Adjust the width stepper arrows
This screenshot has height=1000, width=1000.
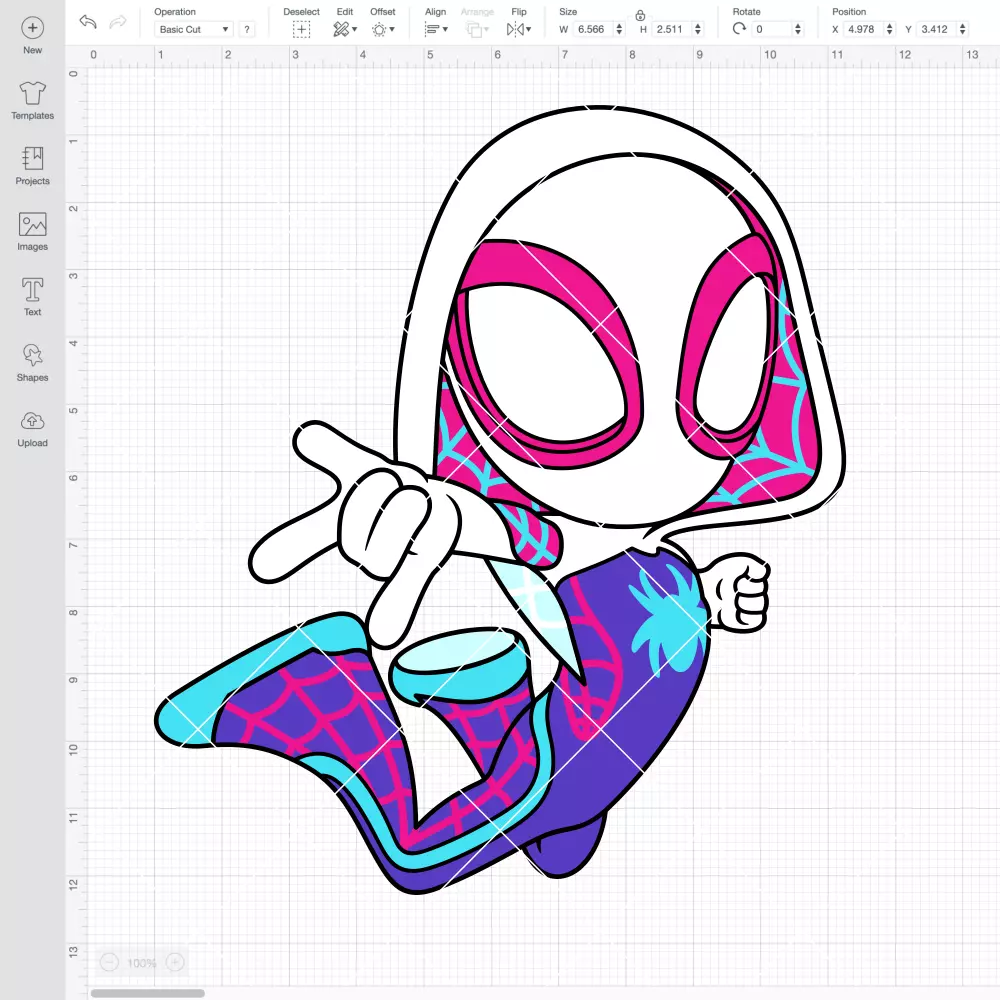[619, 29]
